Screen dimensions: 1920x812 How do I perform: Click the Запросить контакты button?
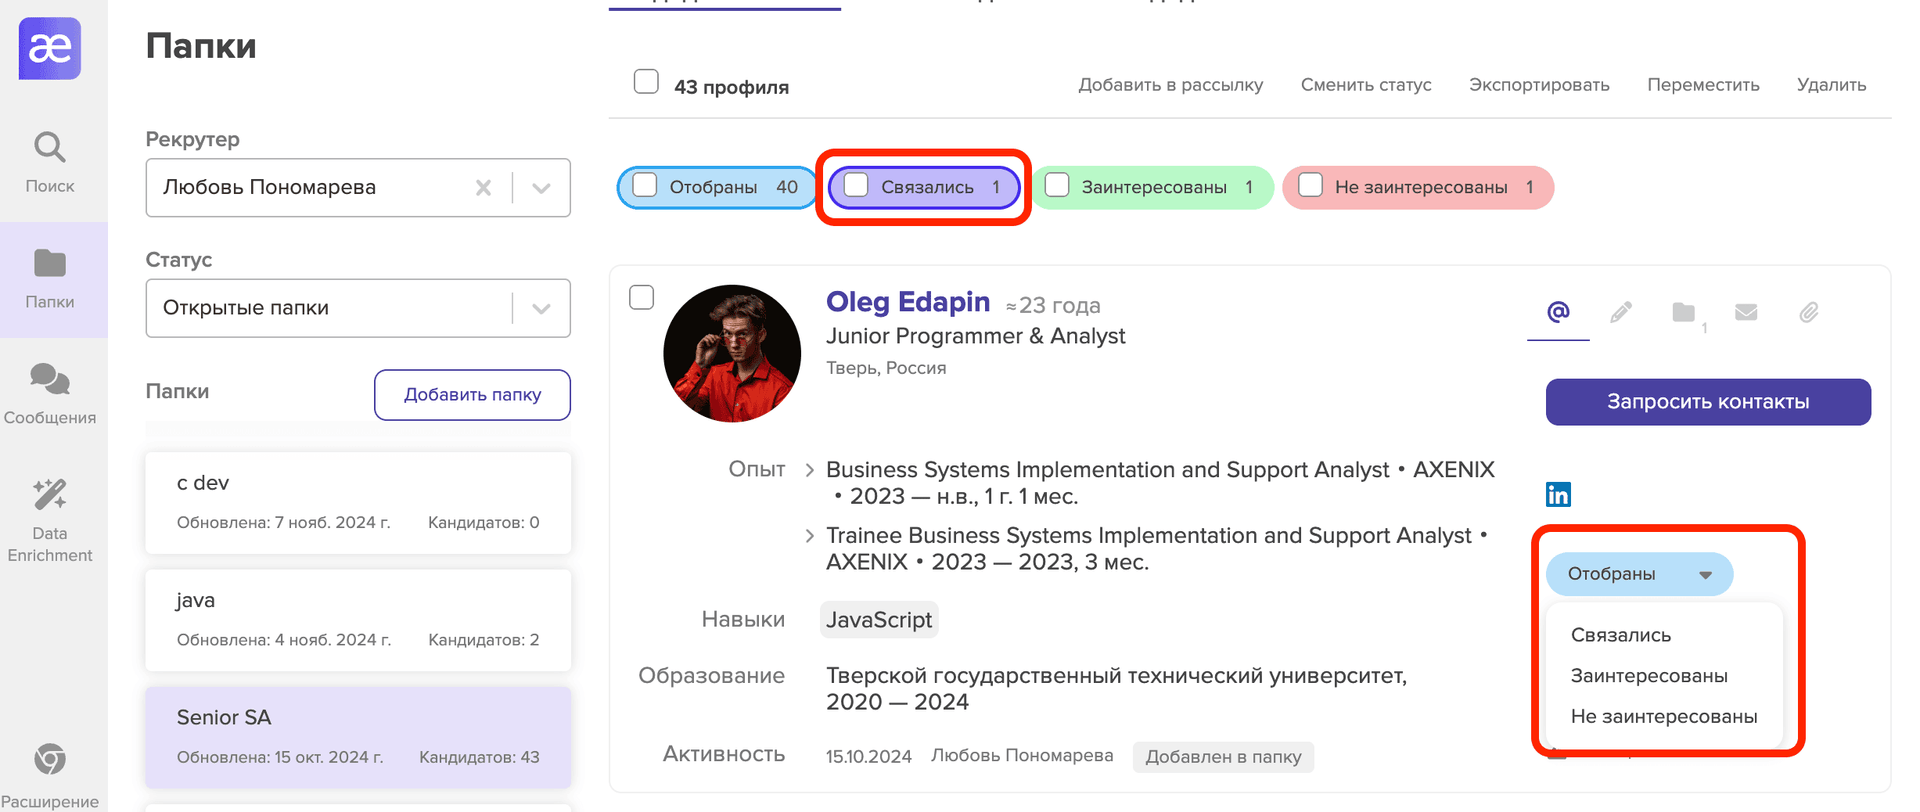click(x=1708, y=402)
